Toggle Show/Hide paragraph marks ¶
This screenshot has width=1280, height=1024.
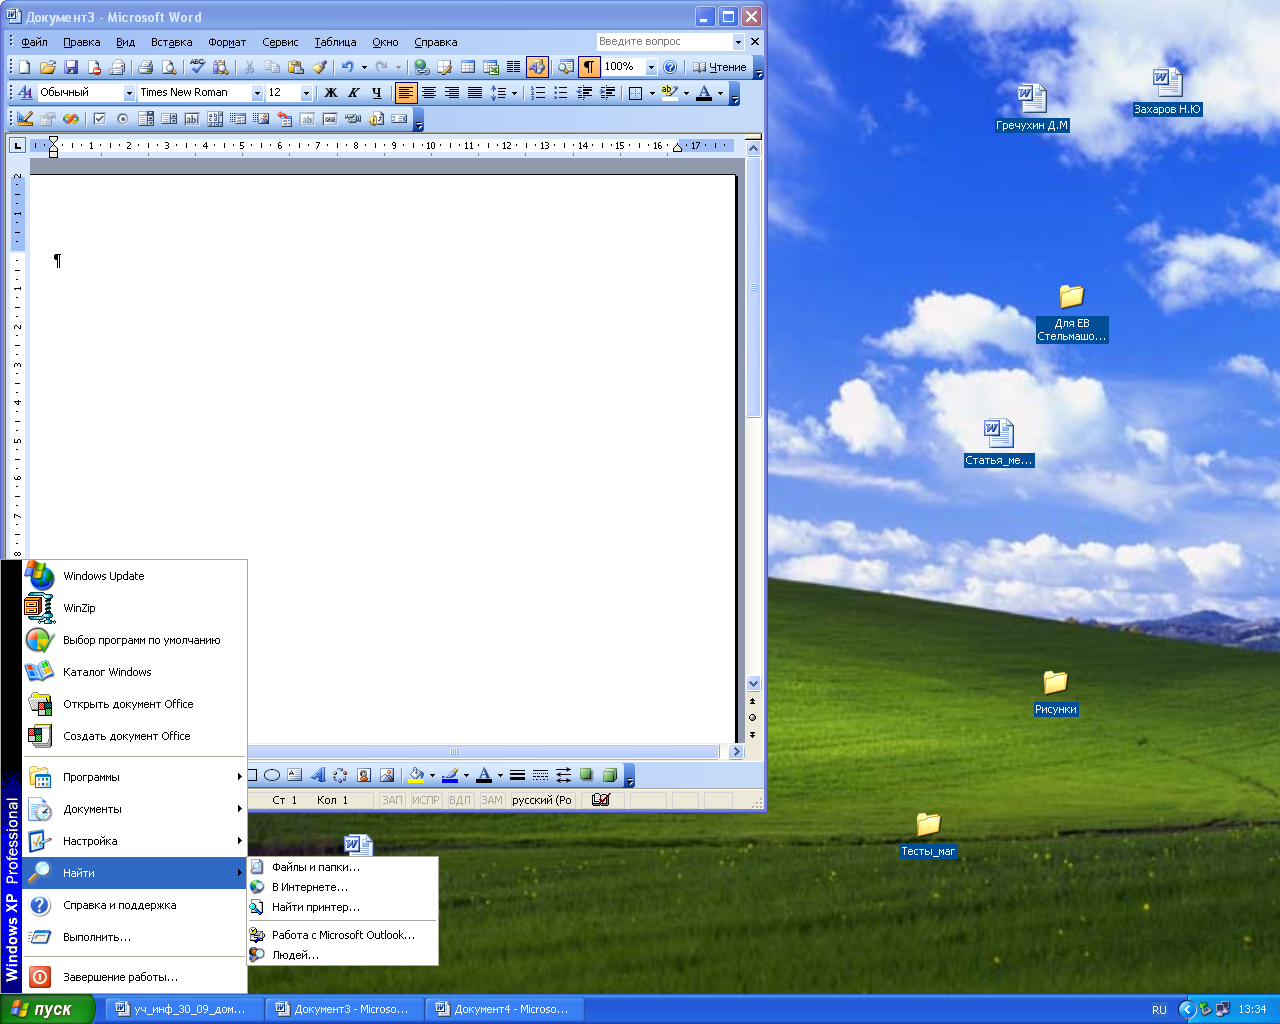(589, 67)
